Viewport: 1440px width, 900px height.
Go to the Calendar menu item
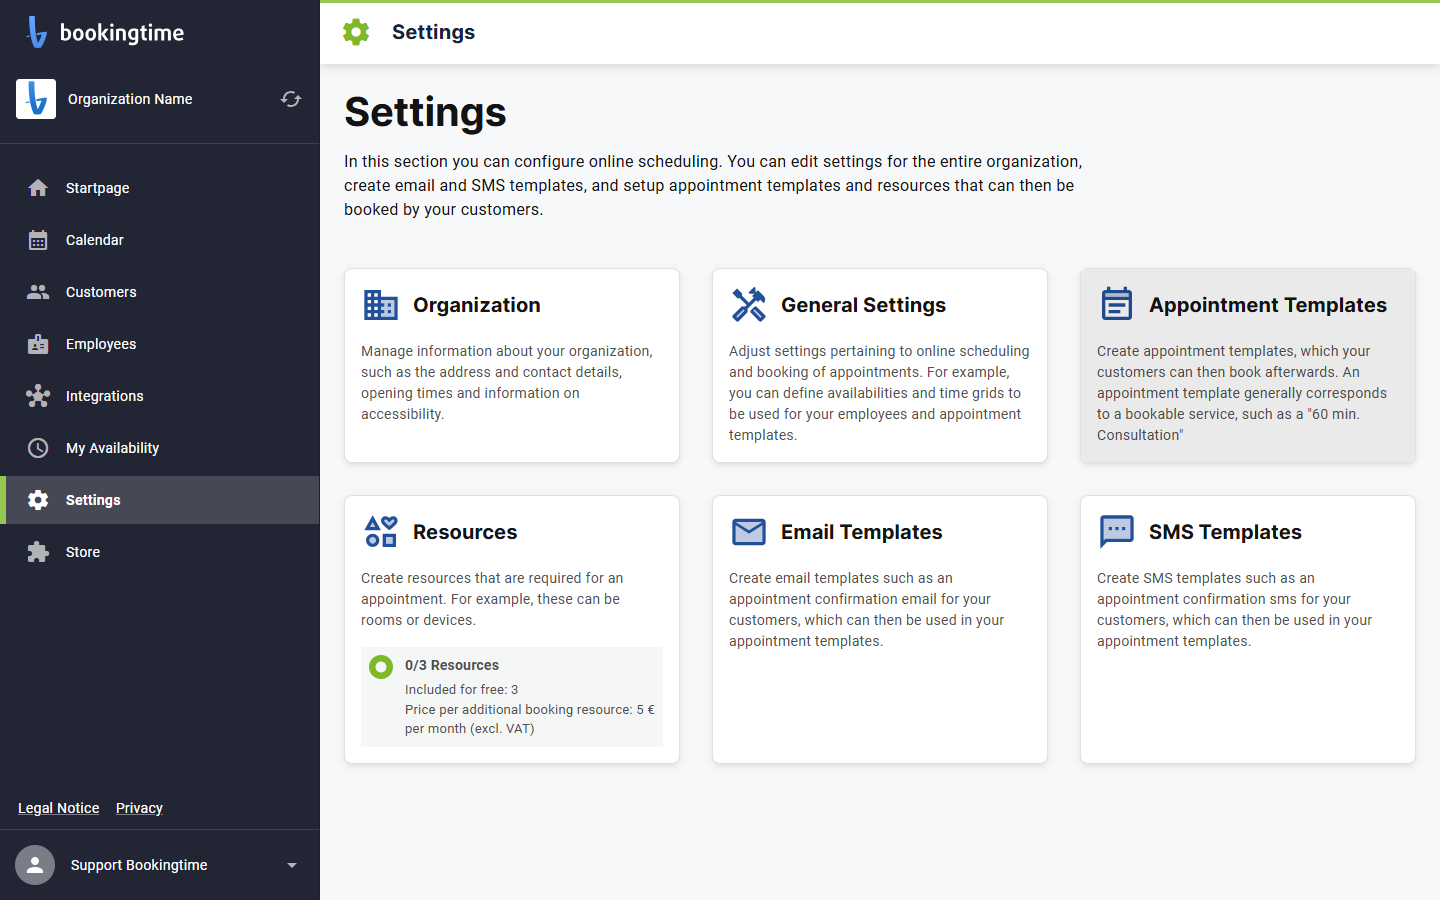coord(160,240)
